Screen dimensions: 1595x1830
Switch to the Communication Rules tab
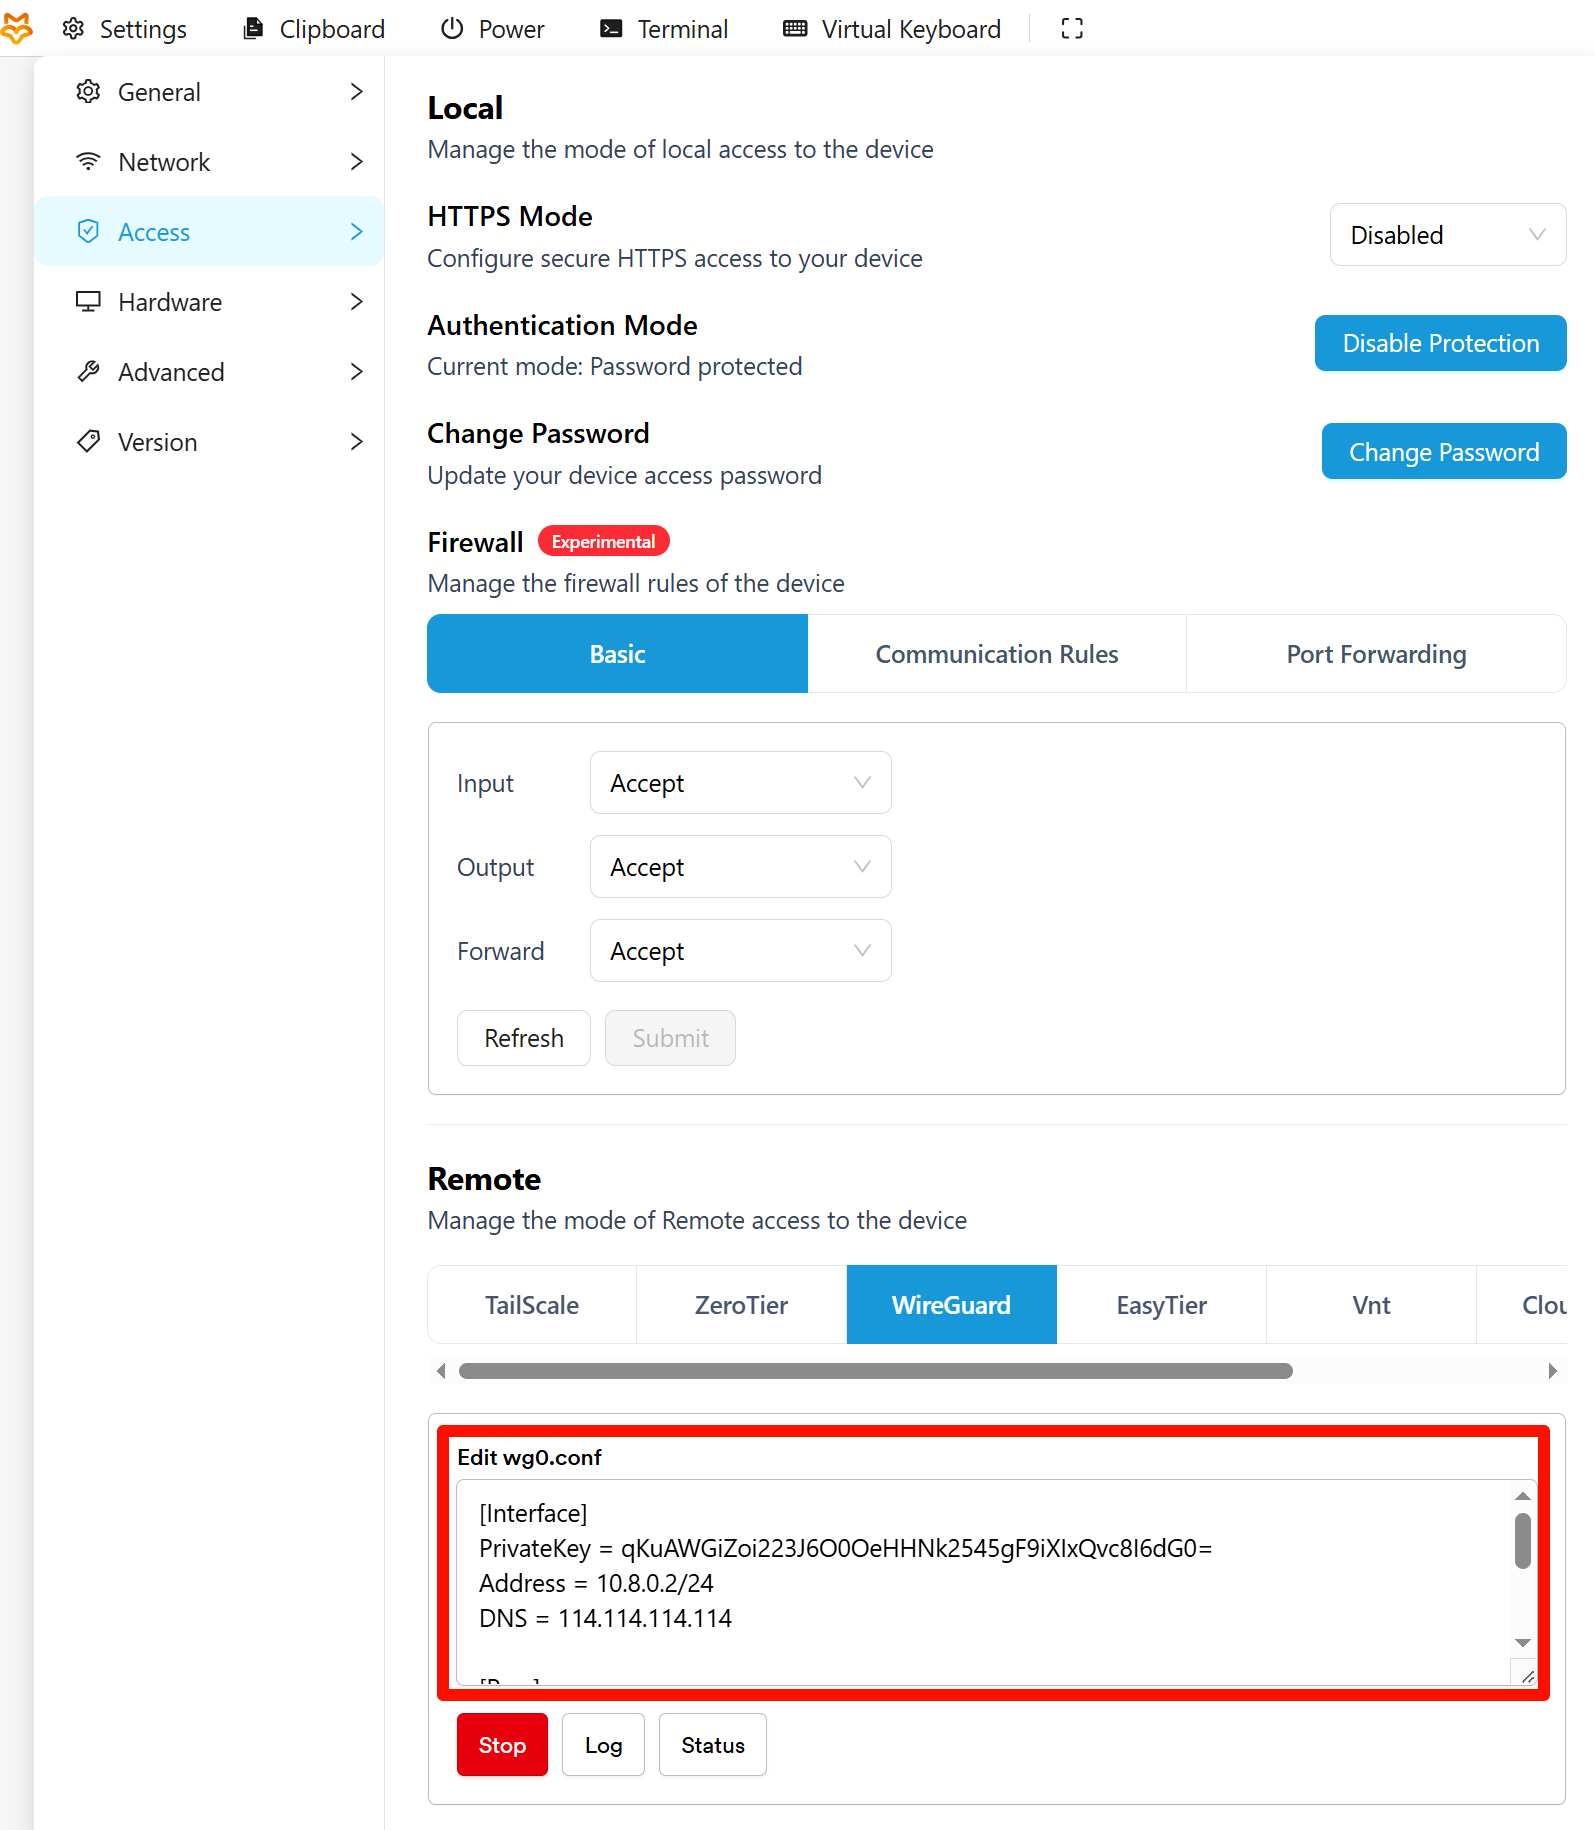[996, 654]
